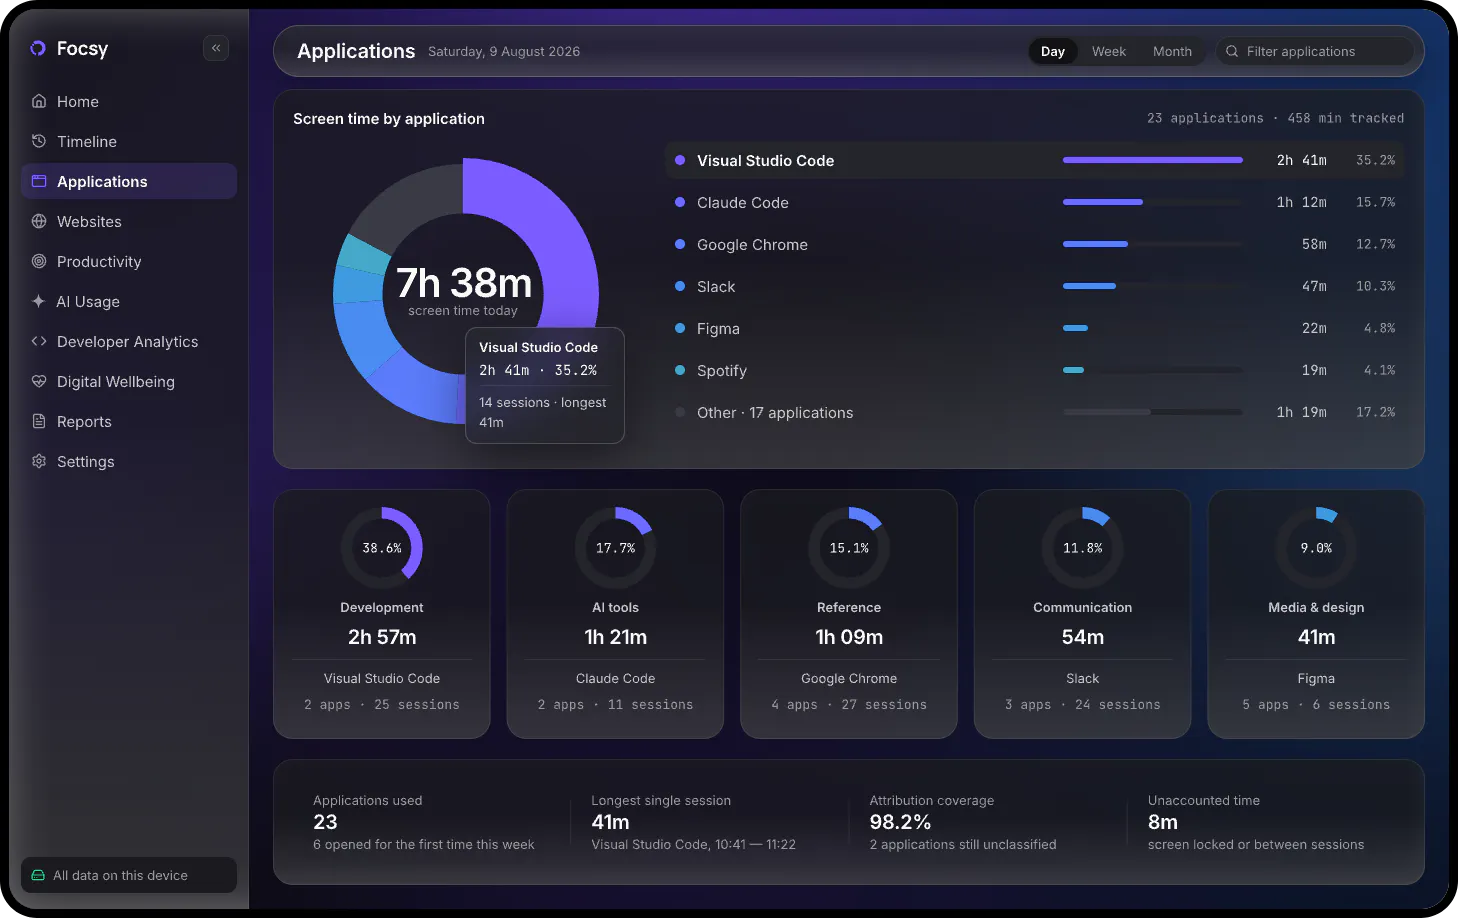The image size is (1458, 918).
Task: Click the search magnifier icon
Action: (1232, 51)
